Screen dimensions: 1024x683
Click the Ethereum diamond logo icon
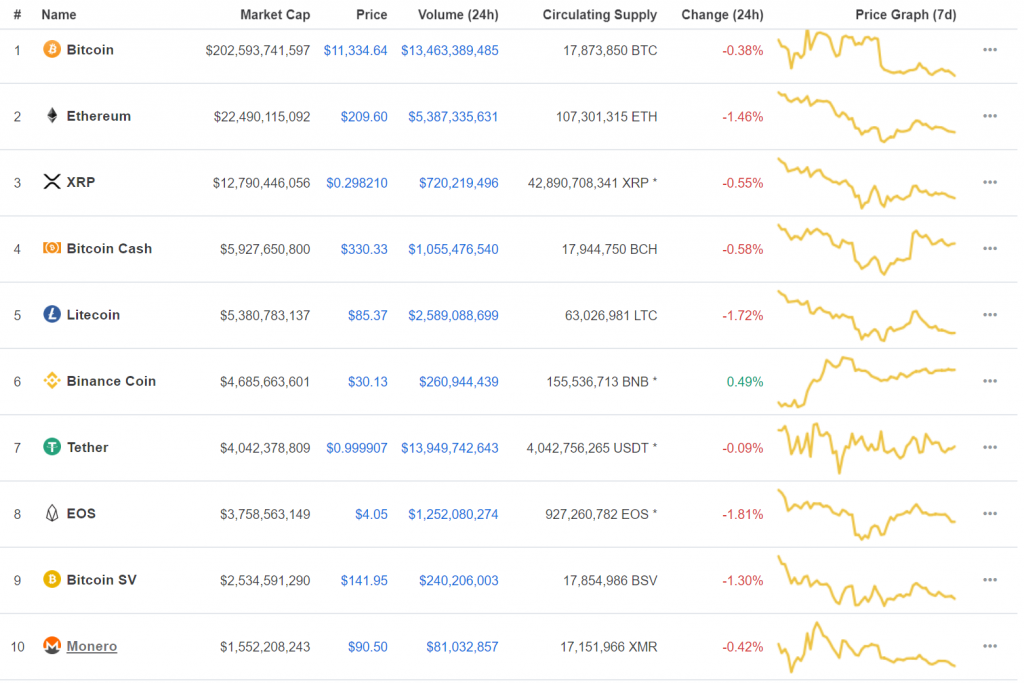pos(52,116)
